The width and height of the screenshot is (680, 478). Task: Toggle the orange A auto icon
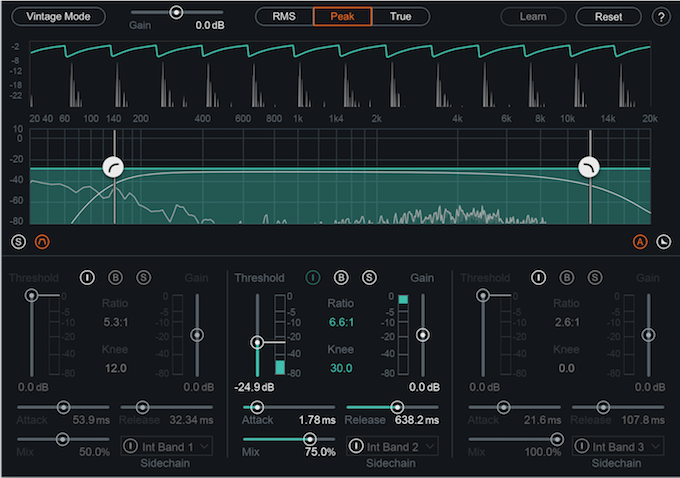tap(640, 242)
